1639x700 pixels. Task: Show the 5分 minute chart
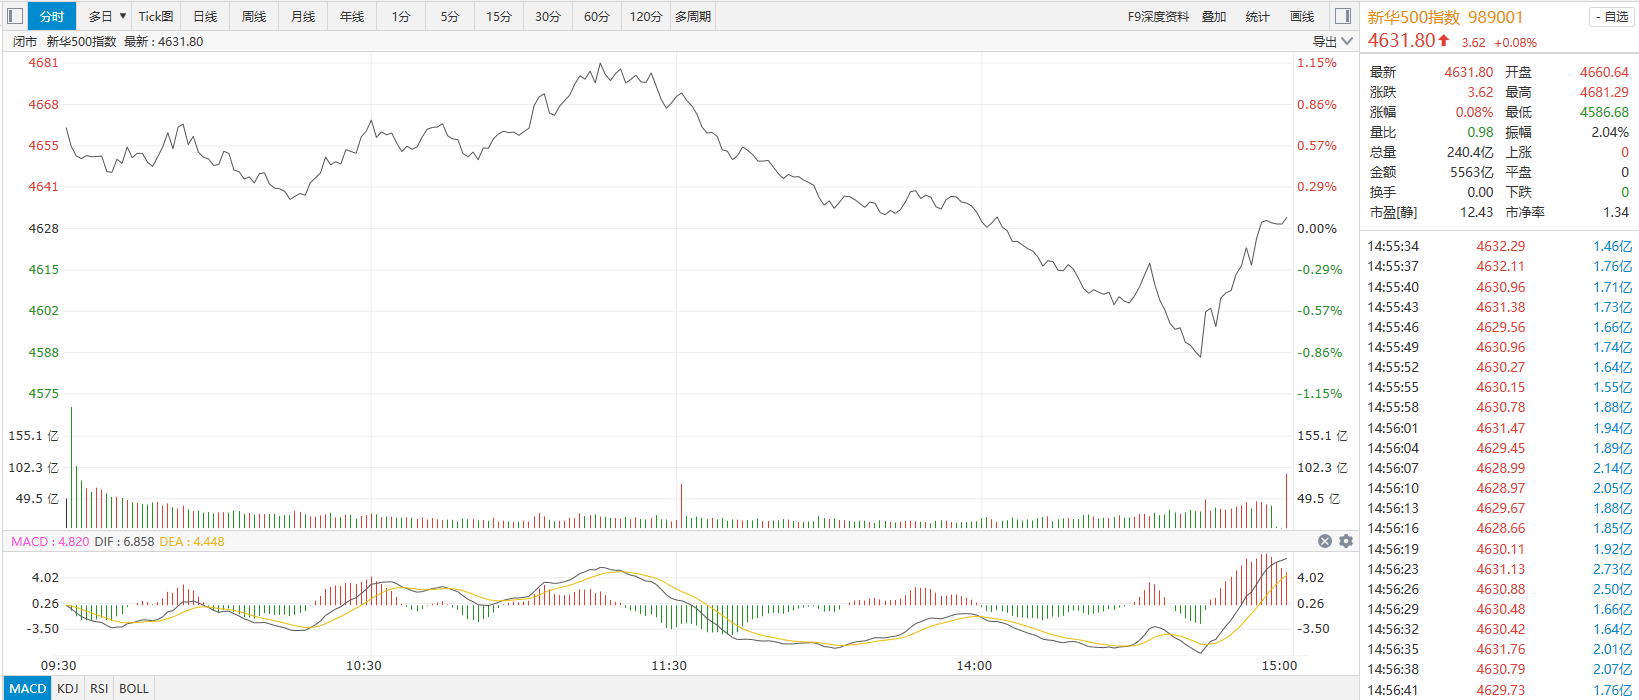450,16
